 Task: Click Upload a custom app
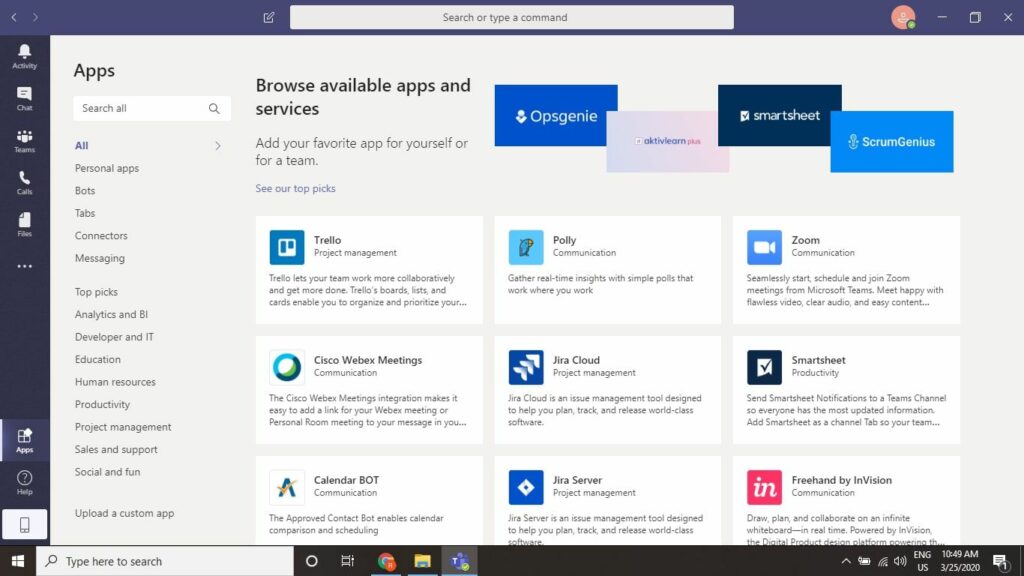(x=124, y=513)
